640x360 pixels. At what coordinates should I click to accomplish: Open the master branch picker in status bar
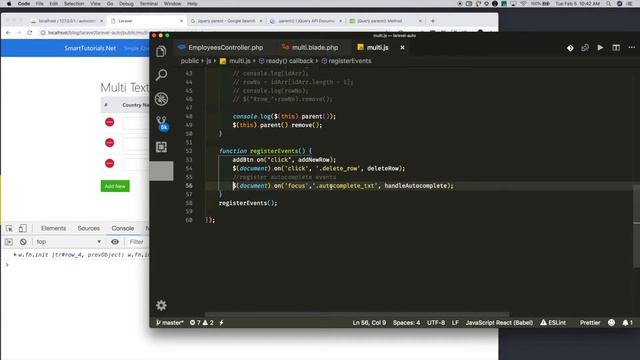pyautogui.click(x=170, y=322)
